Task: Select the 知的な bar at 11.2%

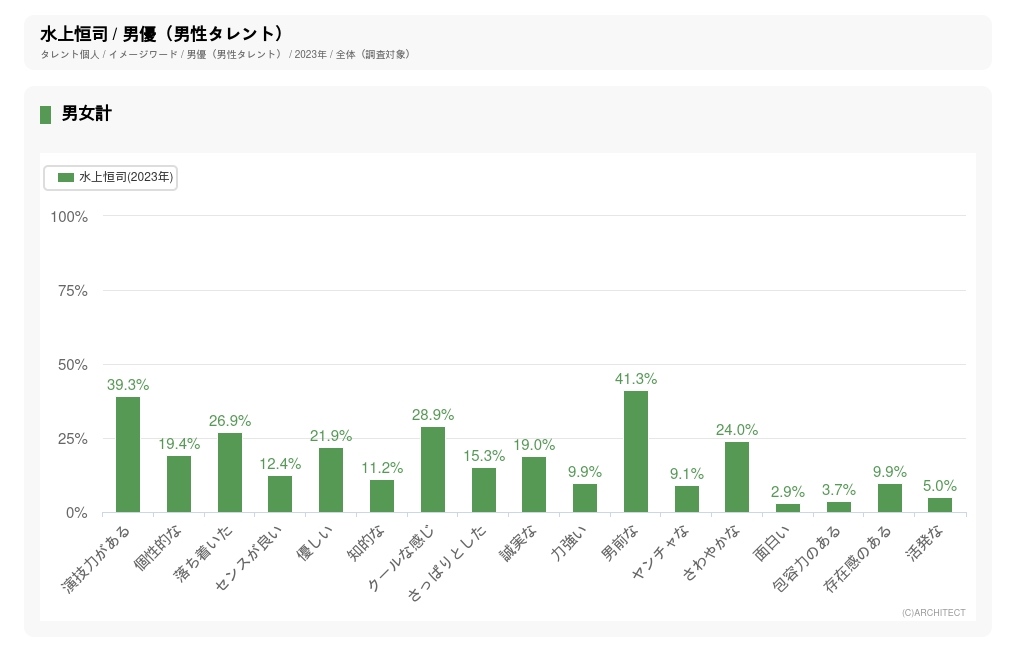Action: [x=382, y=496]
